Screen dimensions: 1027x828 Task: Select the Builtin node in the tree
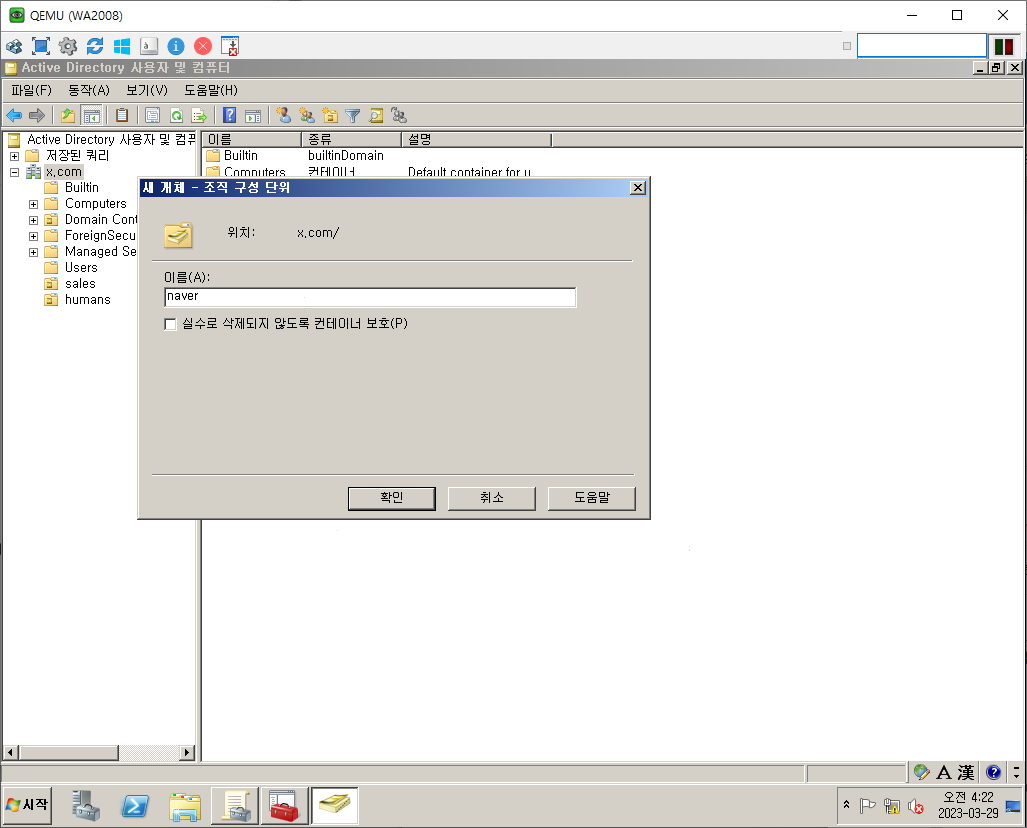point(81,188)
